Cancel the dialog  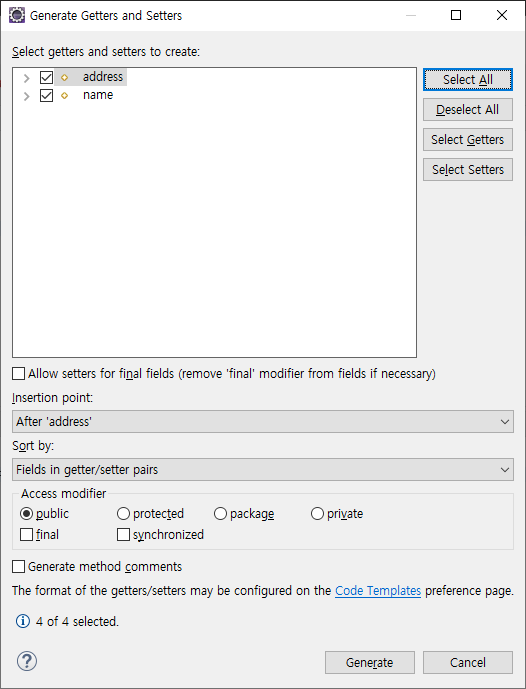tap(468, 662)
